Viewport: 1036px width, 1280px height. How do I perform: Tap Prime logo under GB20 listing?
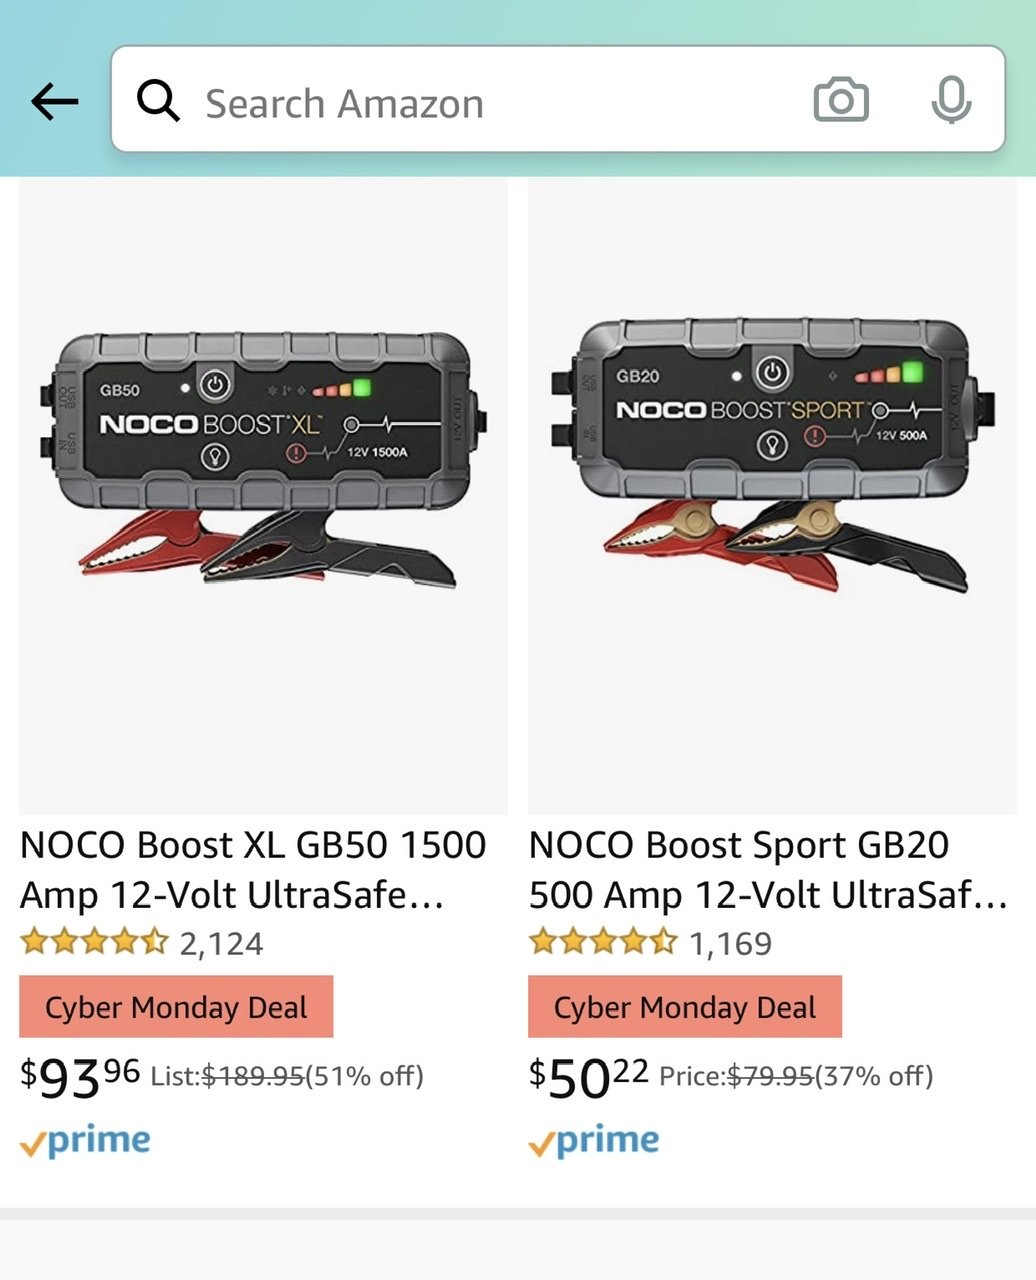click(594, 1141)
